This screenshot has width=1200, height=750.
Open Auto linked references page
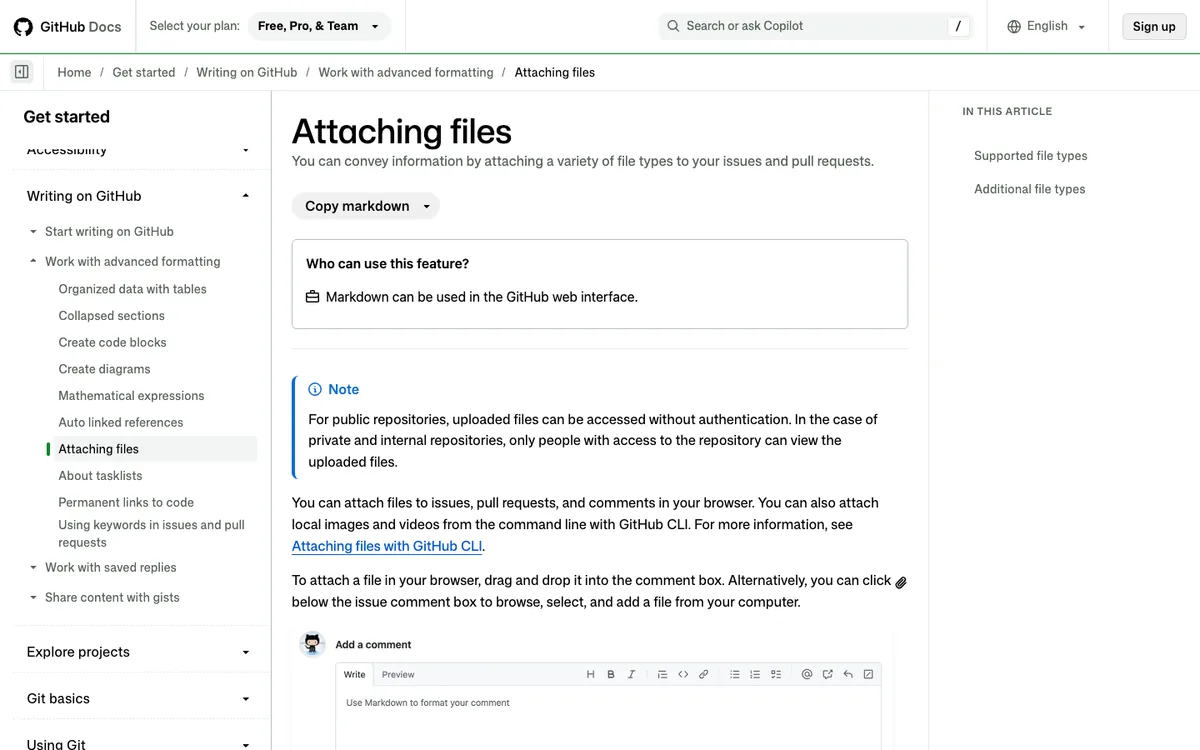click(x=121, y=423)
